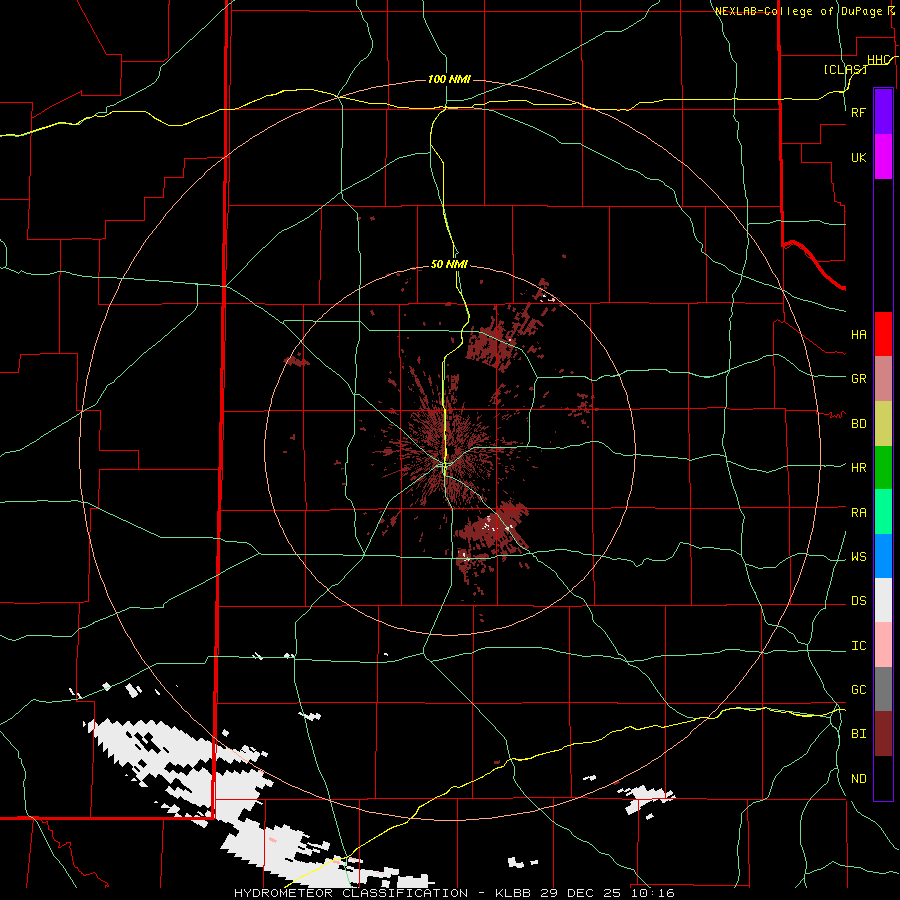Click the HR legend label

858,468
